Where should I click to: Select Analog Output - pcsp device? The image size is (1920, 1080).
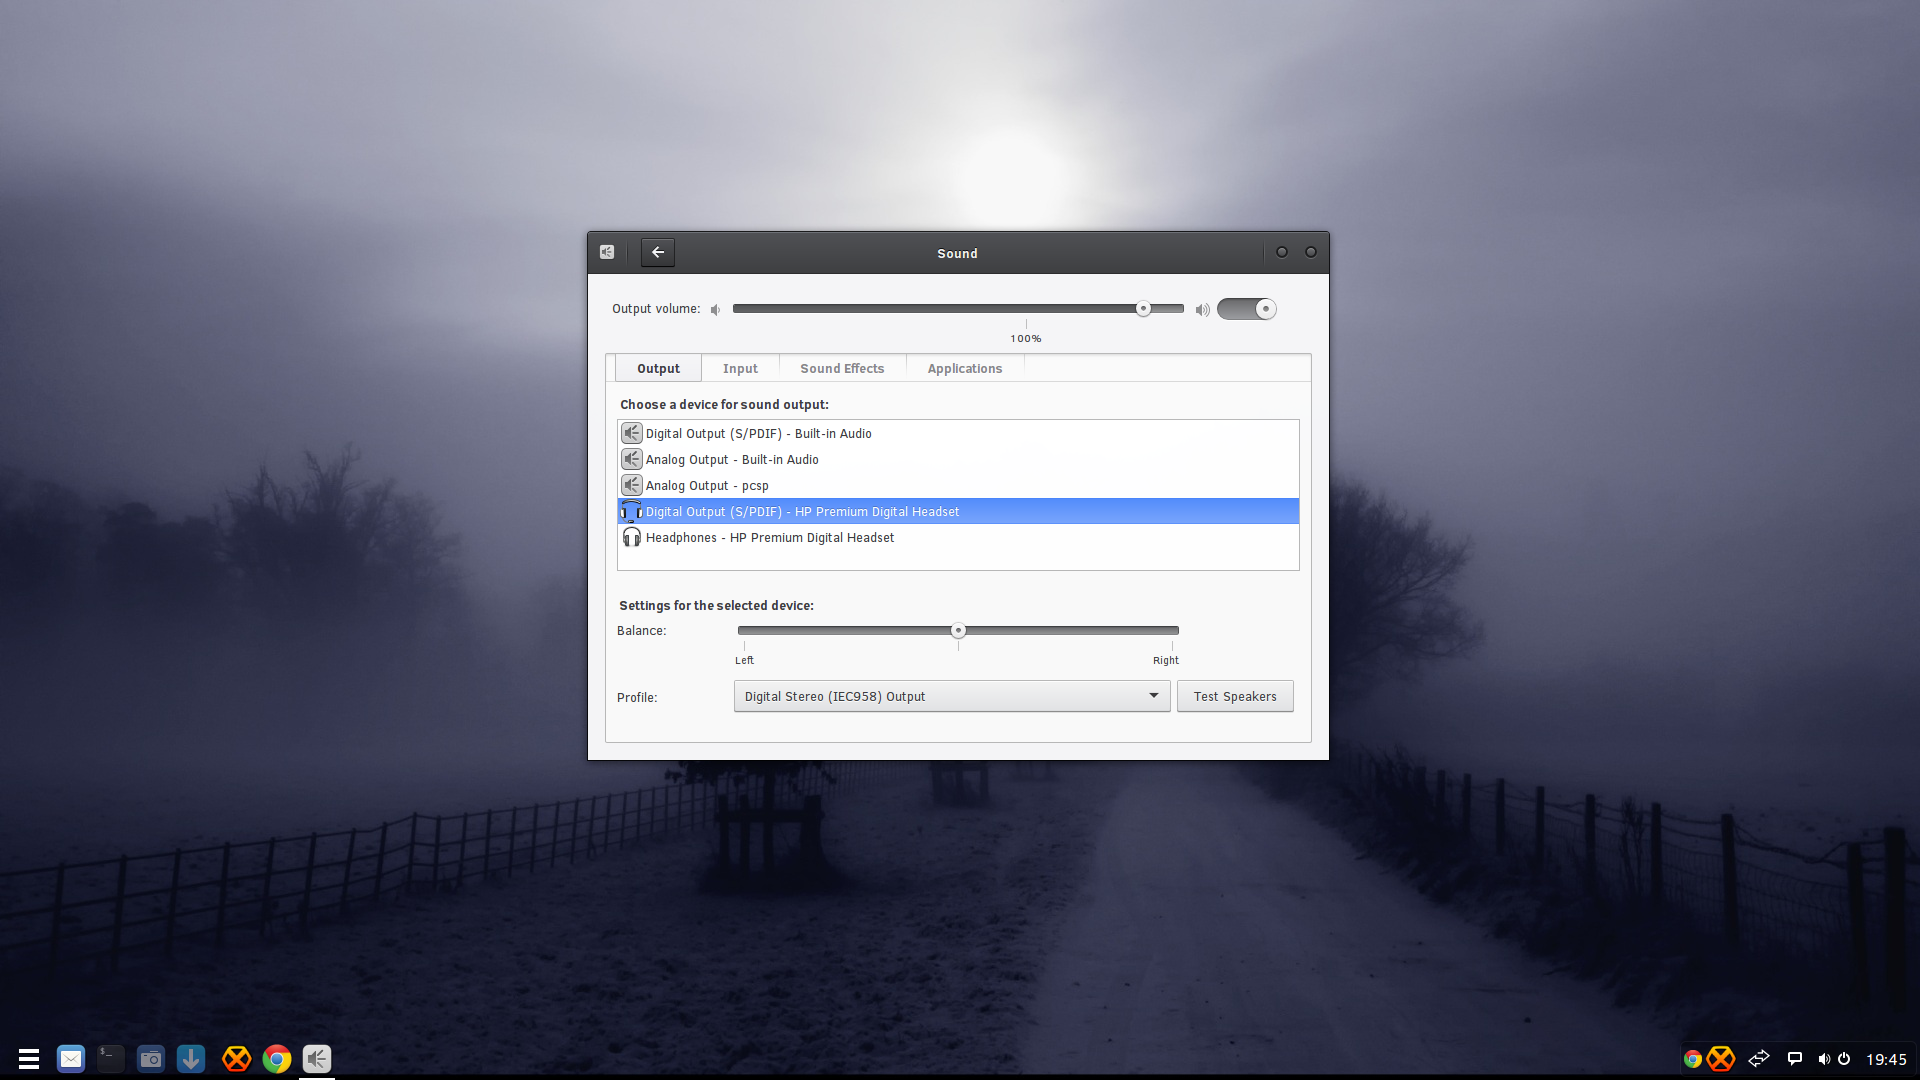coord(958,486)
